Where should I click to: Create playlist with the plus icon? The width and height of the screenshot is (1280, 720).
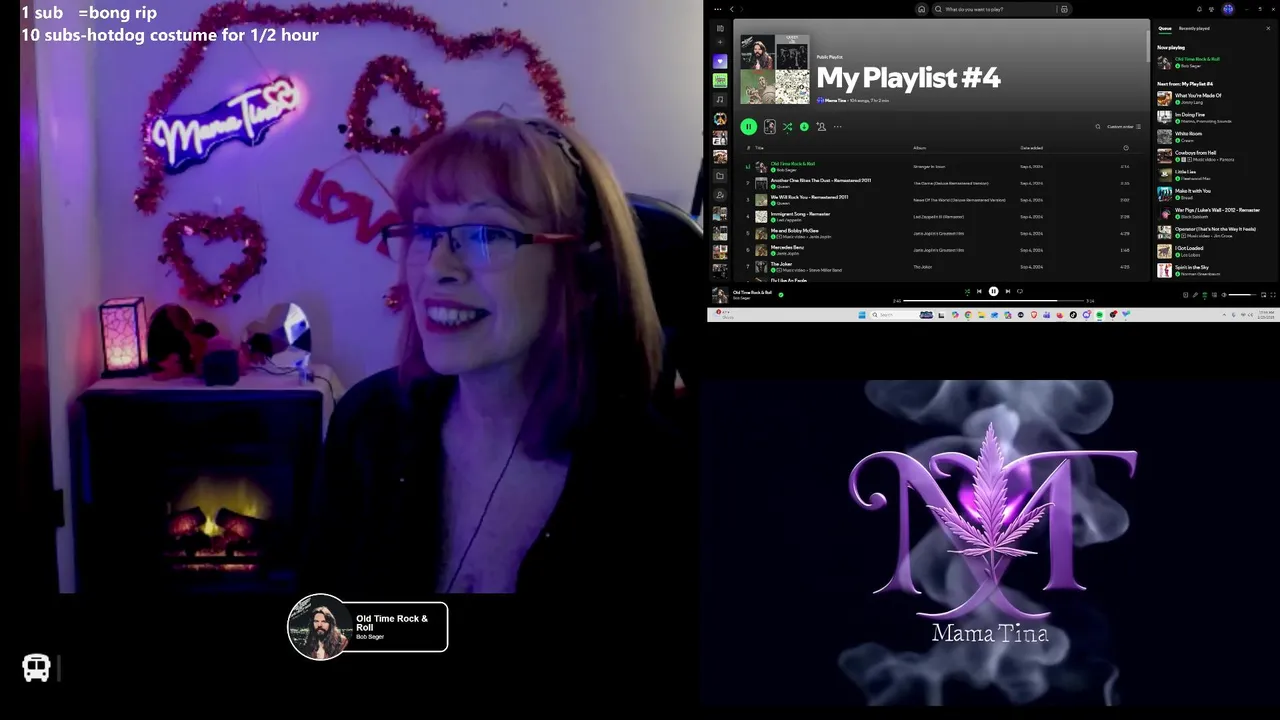point(720,42)
